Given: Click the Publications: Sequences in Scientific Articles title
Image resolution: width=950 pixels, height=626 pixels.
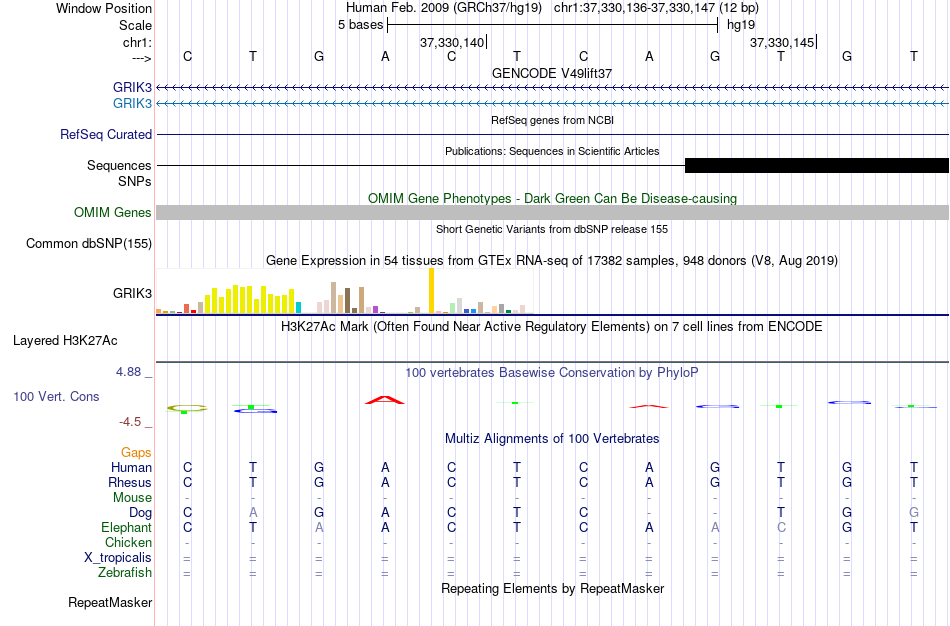Looking at the screenshot, I should click(552, 151).
